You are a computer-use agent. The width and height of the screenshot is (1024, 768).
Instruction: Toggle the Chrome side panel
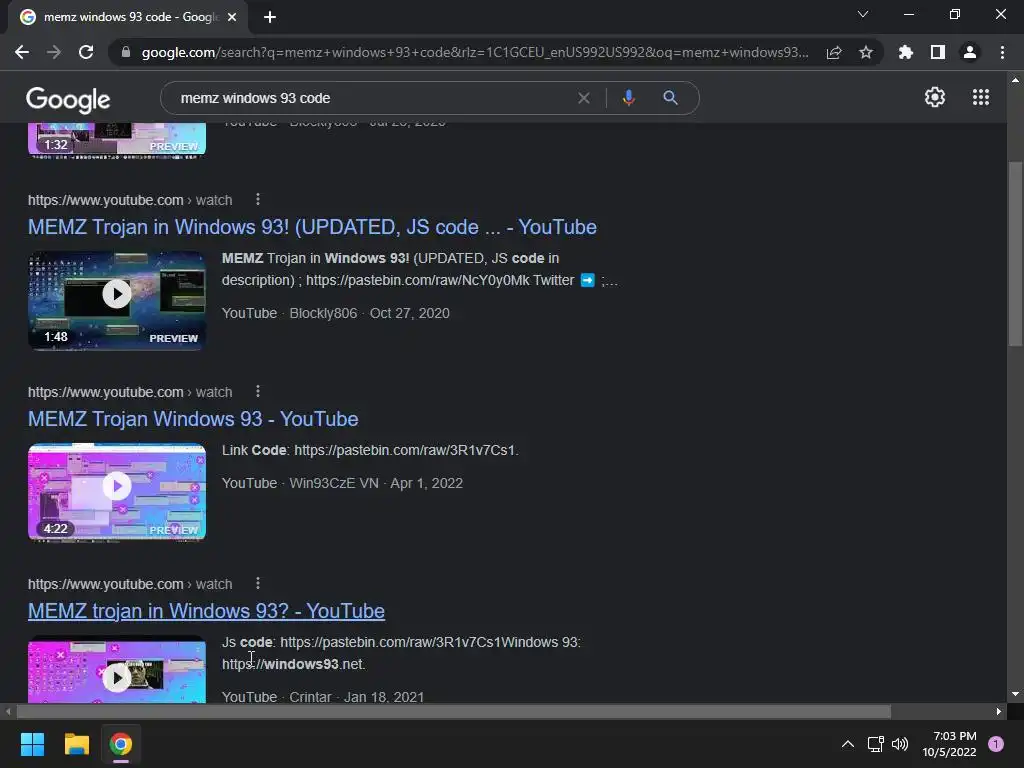[938, 52]
